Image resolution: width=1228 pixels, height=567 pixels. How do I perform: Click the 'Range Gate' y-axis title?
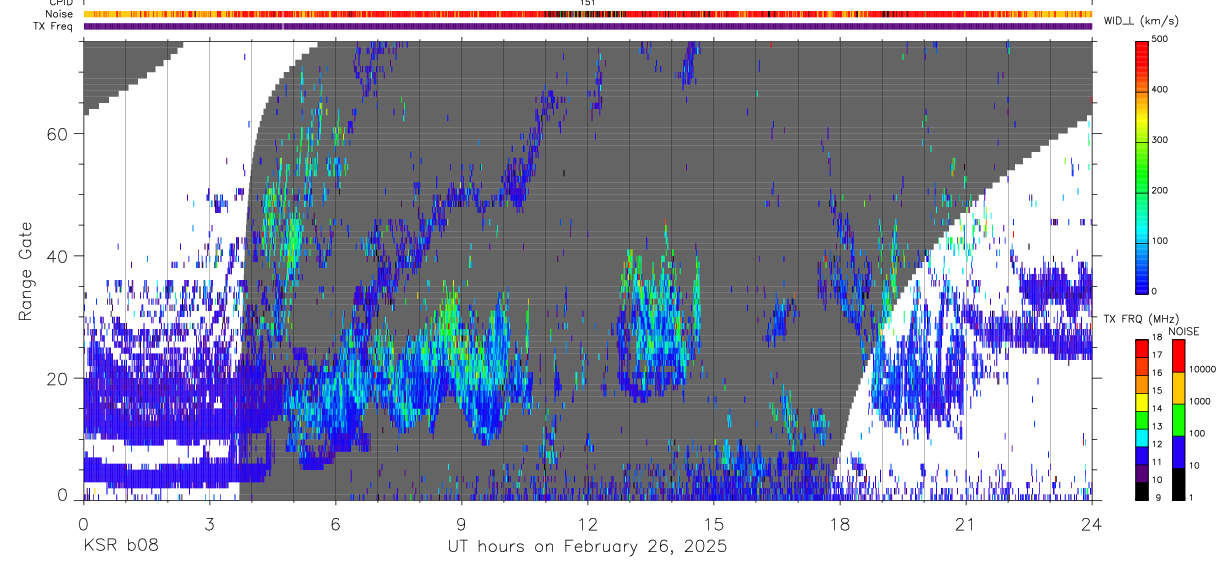click(27, 270)
